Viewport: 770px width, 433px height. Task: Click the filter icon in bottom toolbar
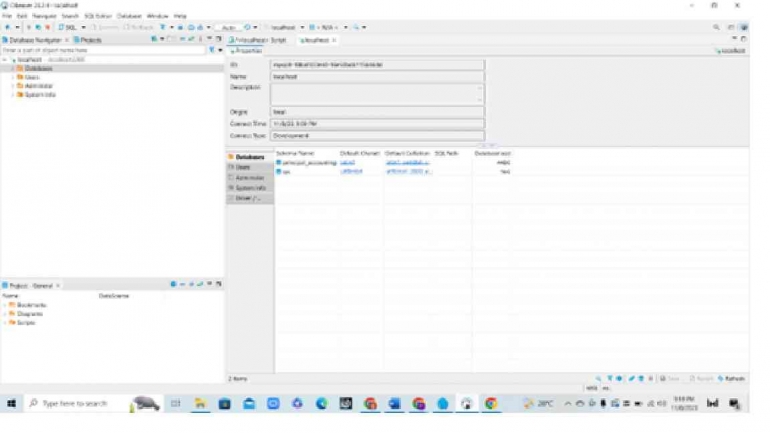[609, 379]
